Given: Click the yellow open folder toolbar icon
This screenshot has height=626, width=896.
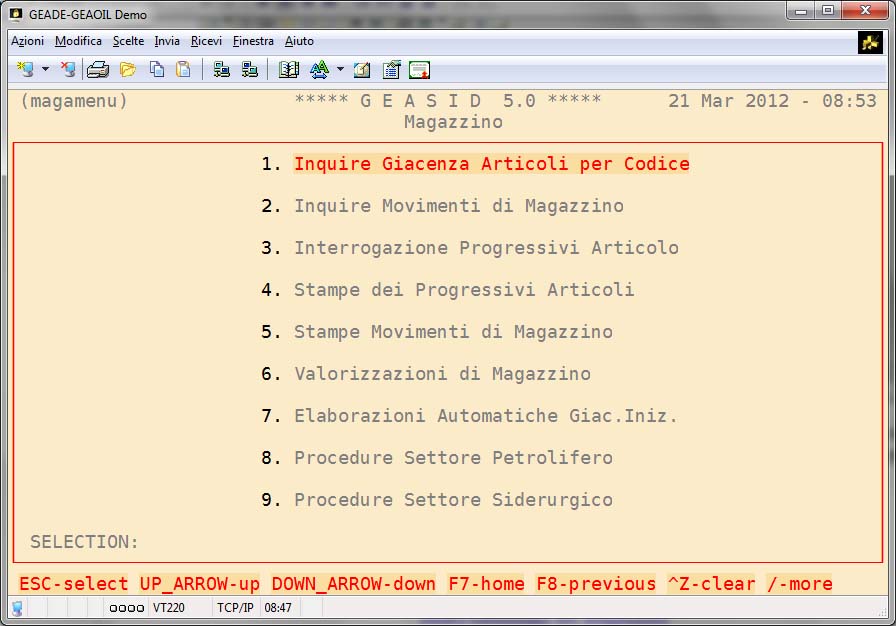Looking at the screenshot, I should [127, 70].
